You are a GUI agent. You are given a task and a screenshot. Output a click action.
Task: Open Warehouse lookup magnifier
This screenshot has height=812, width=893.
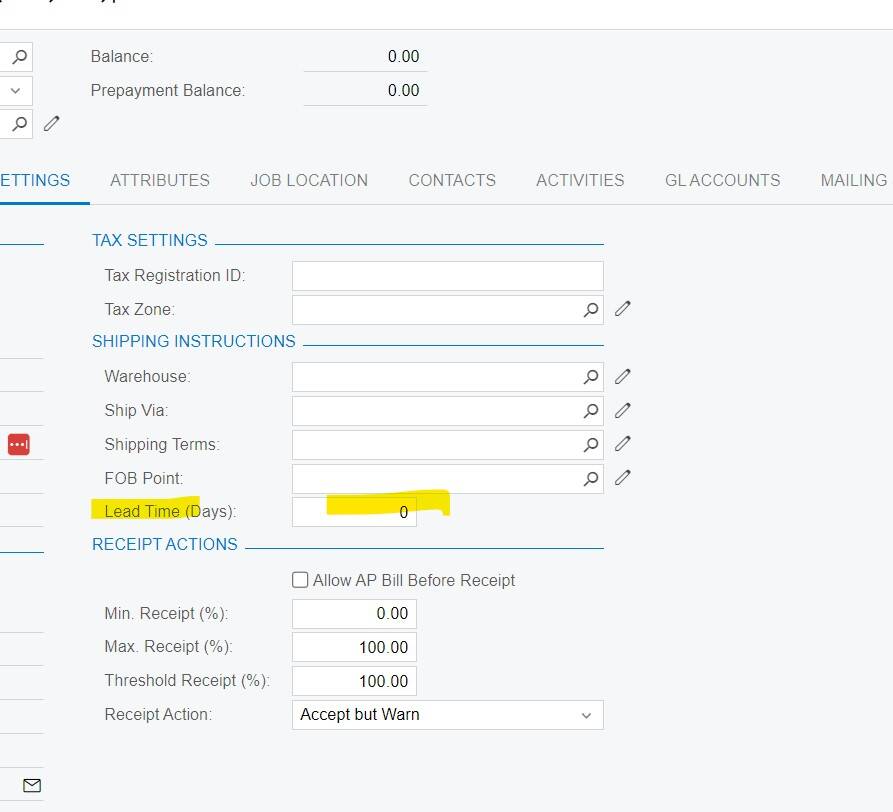(591, 377)
